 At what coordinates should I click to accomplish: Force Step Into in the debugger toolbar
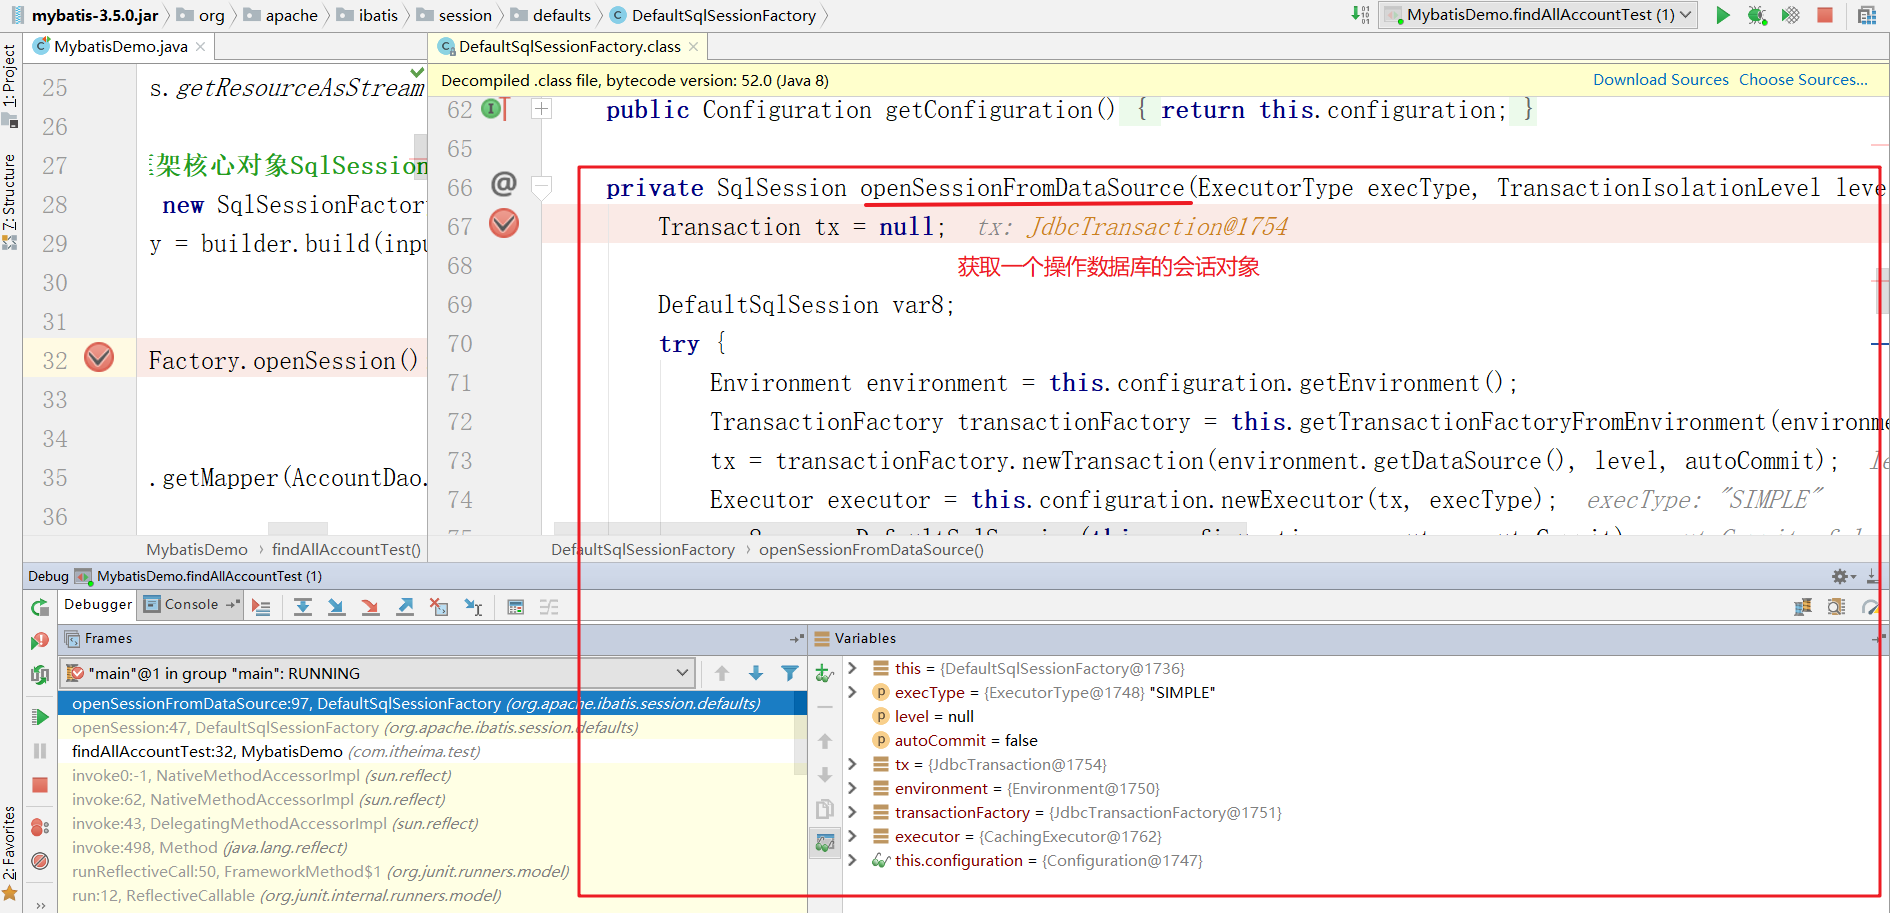point(370,607)
